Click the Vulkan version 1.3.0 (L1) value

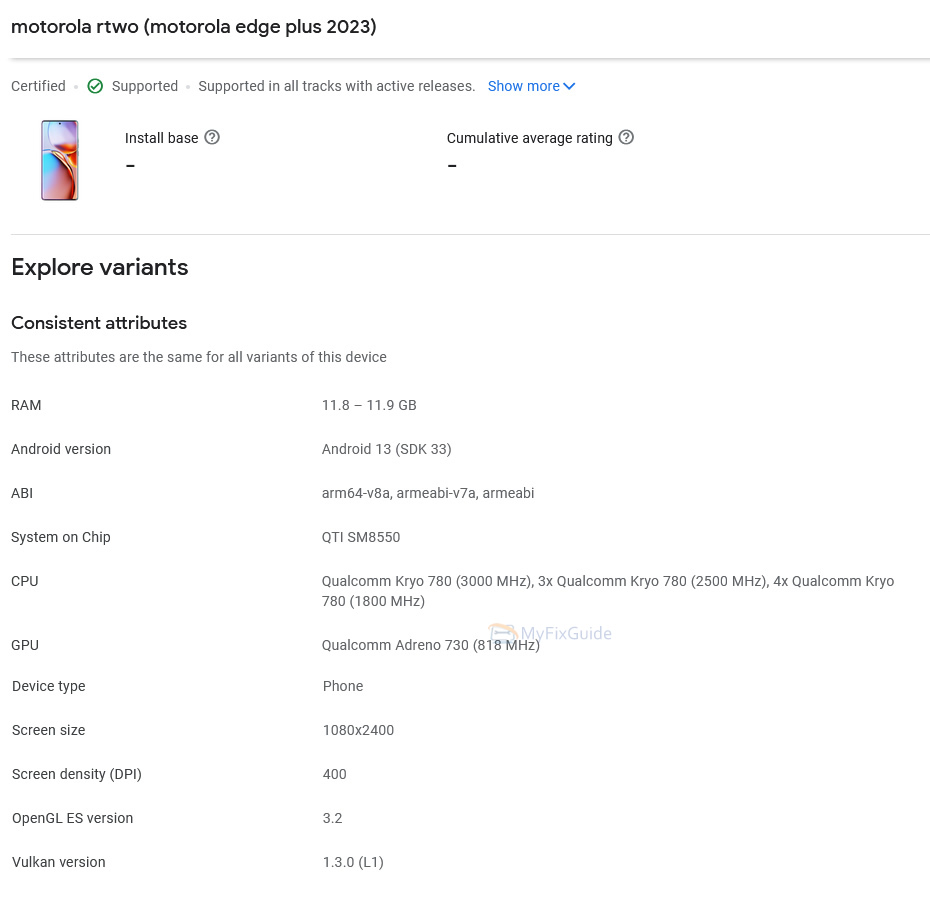(x=353, y=862)
